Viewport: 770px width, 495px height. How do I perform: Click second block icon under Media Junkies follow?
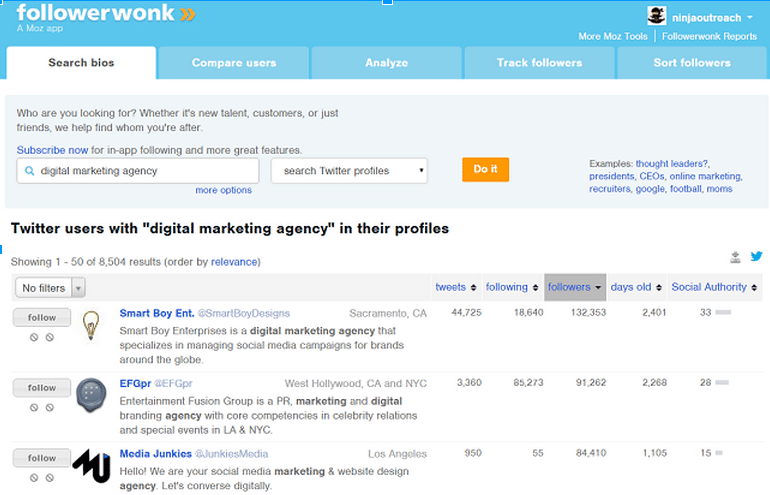click(50, 478)
